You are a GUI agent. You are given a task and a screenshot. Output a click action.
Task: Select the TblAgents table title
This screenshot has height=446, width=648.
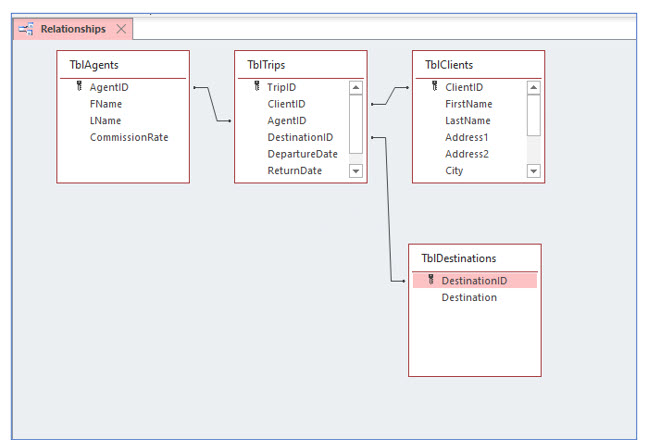(94, 65)
